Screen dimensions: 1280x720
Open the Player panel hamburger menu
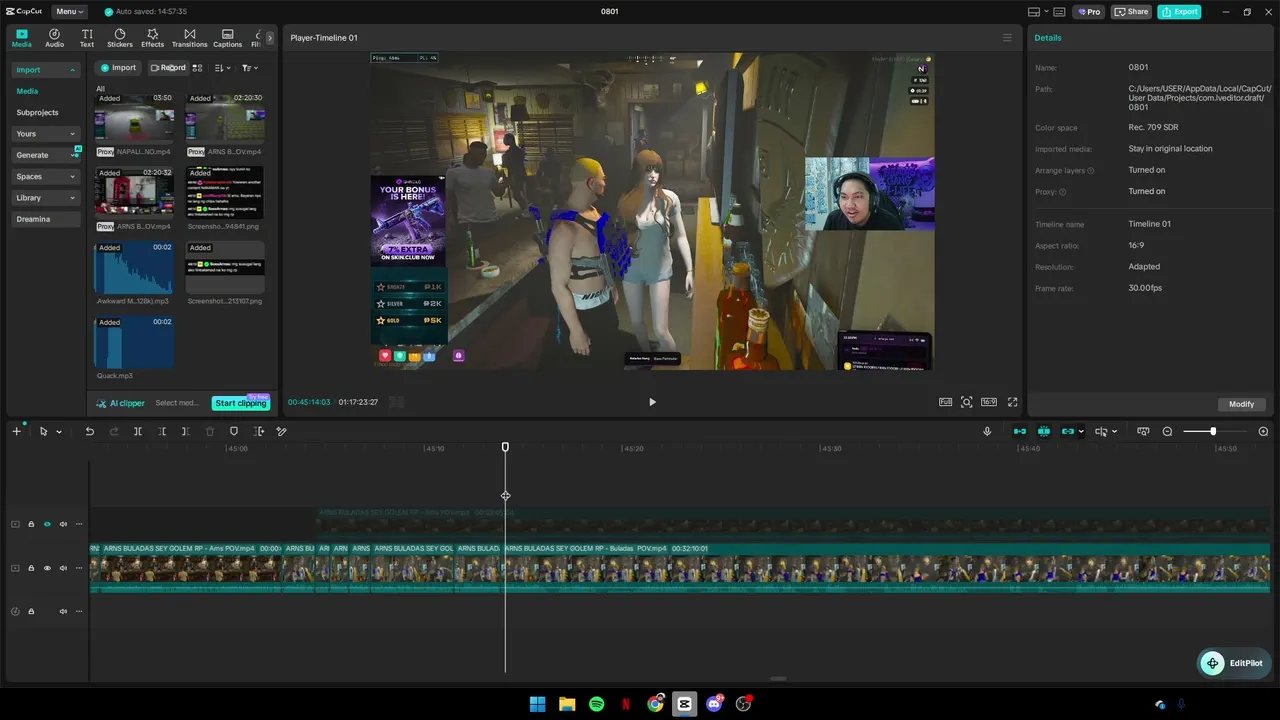(x=1007, y=38)
